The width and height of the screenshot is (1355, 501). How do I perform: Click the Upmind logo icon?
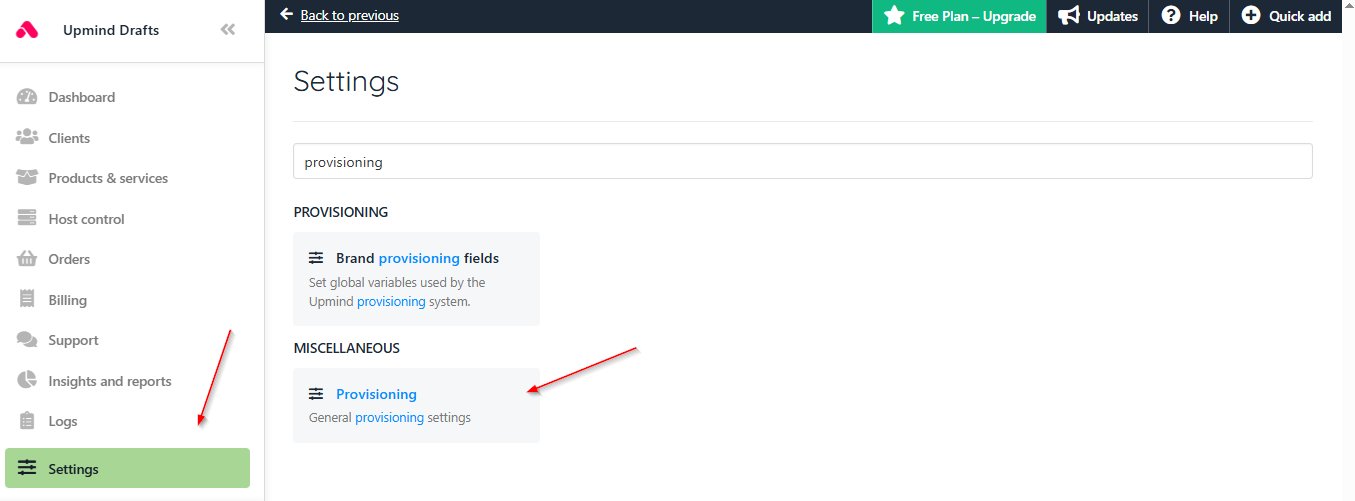[27, 30]
